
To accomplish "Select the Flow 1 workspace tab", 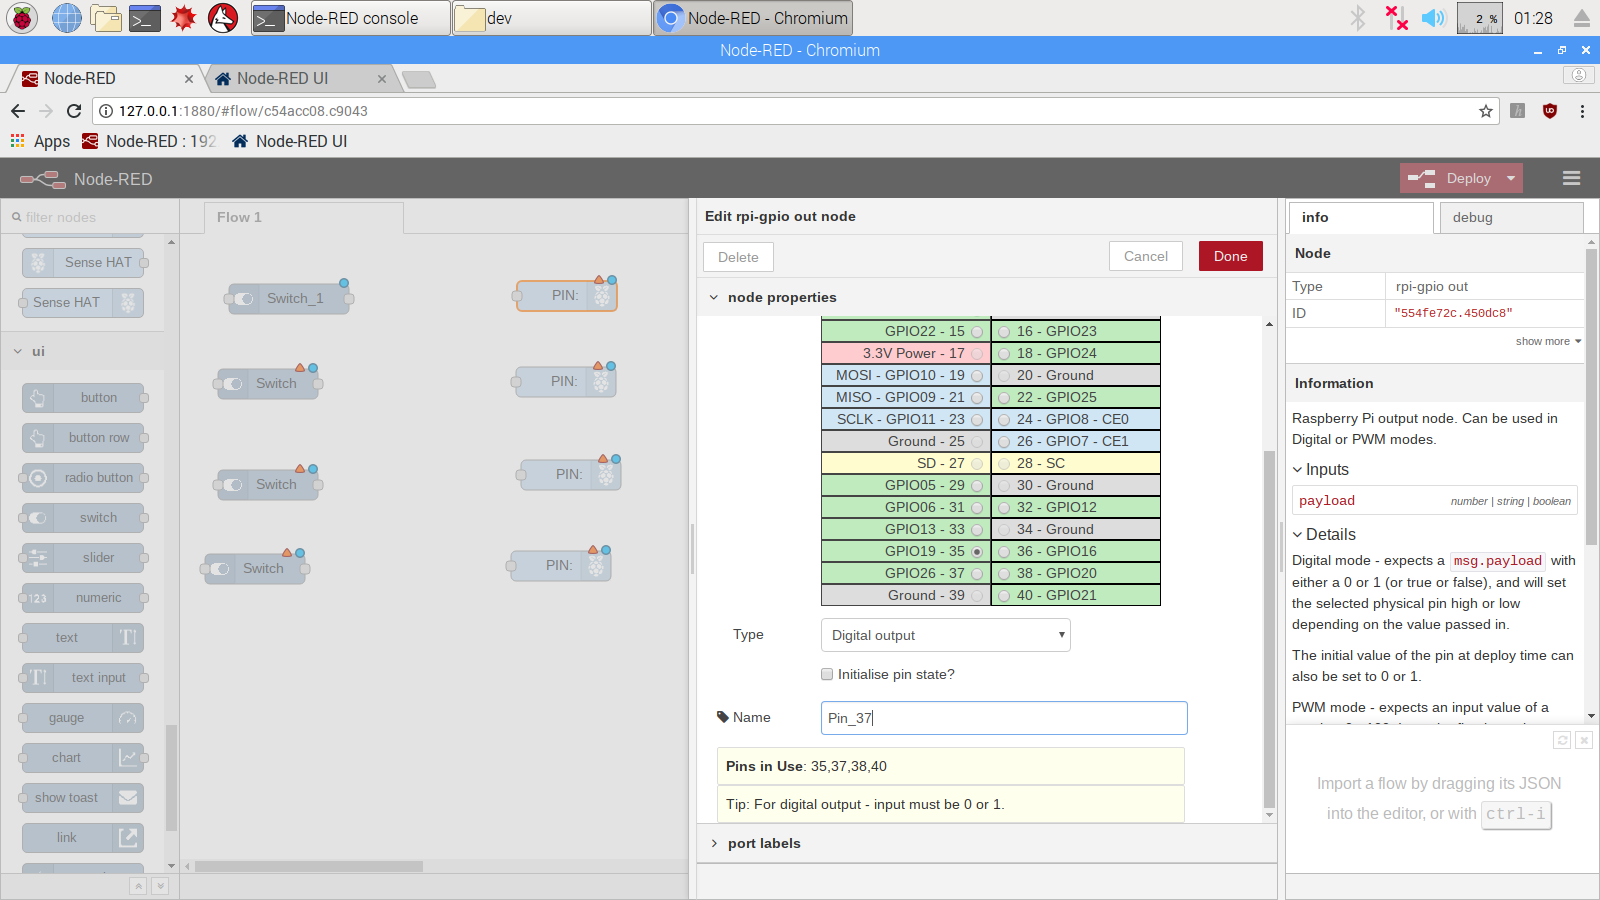I will click(304, 217).
